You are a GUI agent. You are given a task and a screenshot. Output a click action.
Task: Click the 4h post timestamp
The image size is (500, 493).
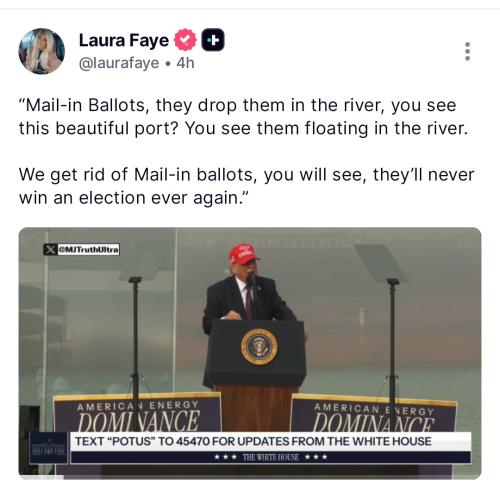tap(185, 63)
